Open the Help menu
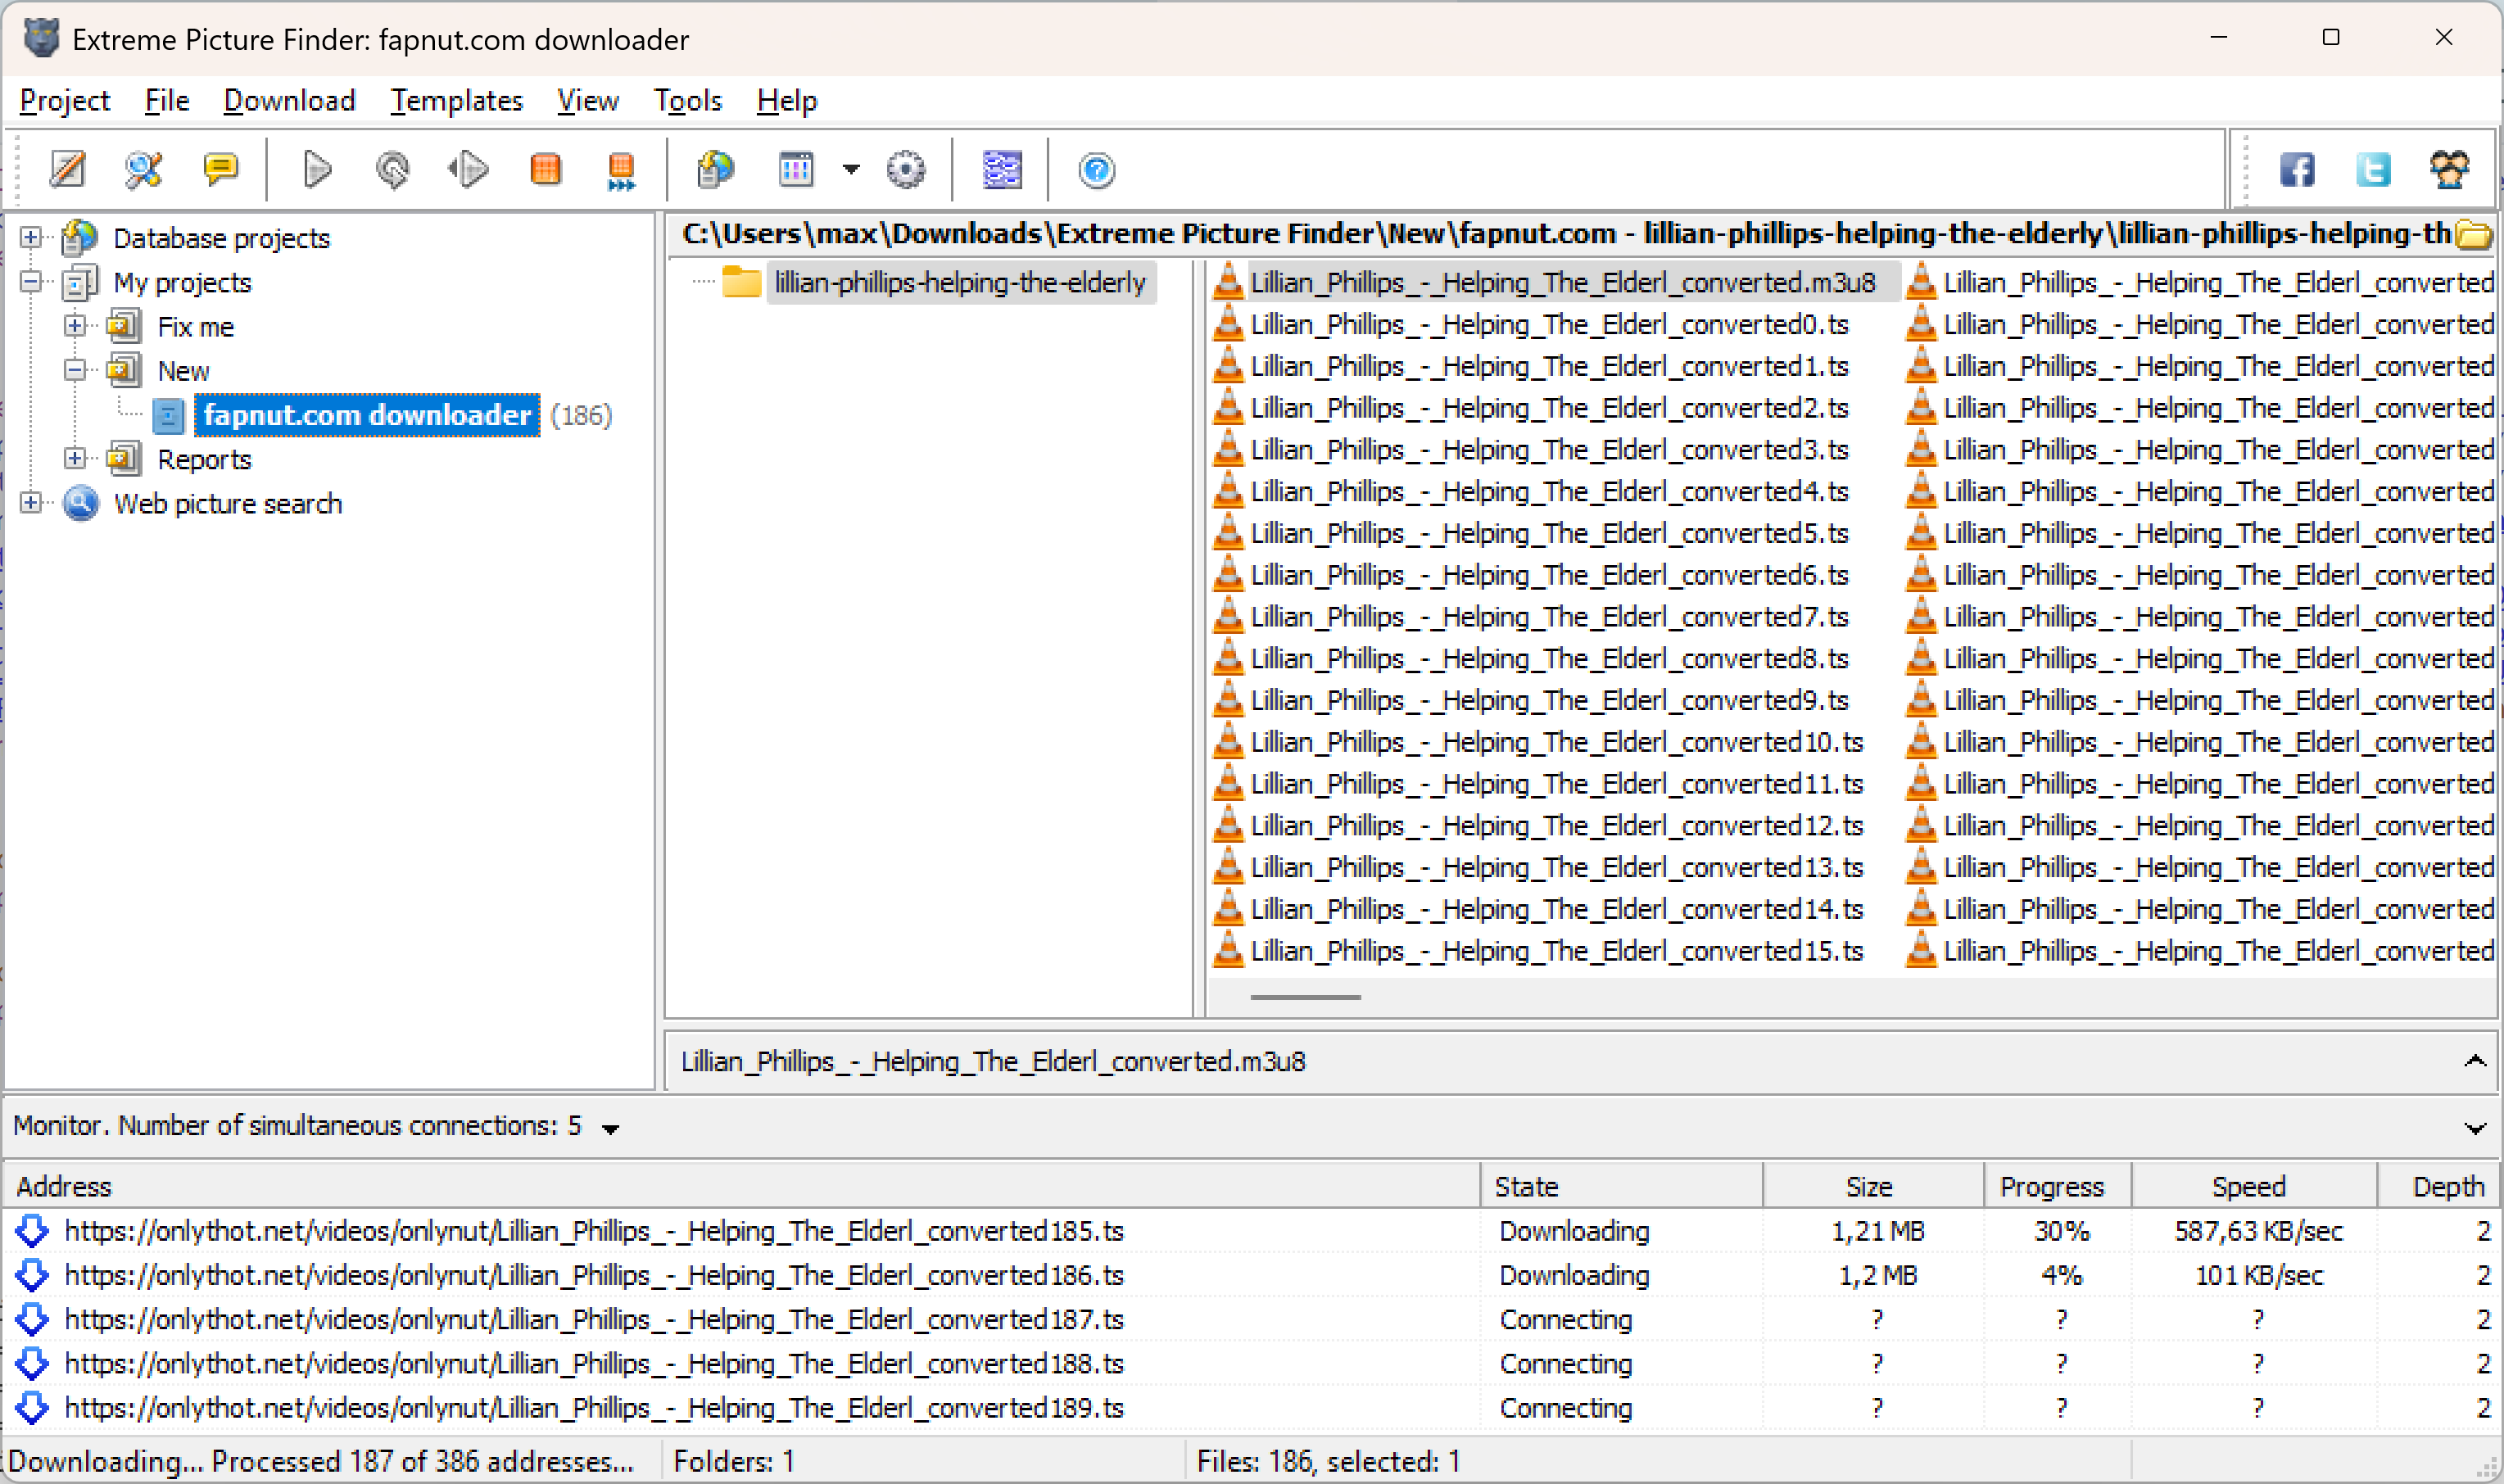This screenshot has height=1484, width=2504. (x=787, y=100)
